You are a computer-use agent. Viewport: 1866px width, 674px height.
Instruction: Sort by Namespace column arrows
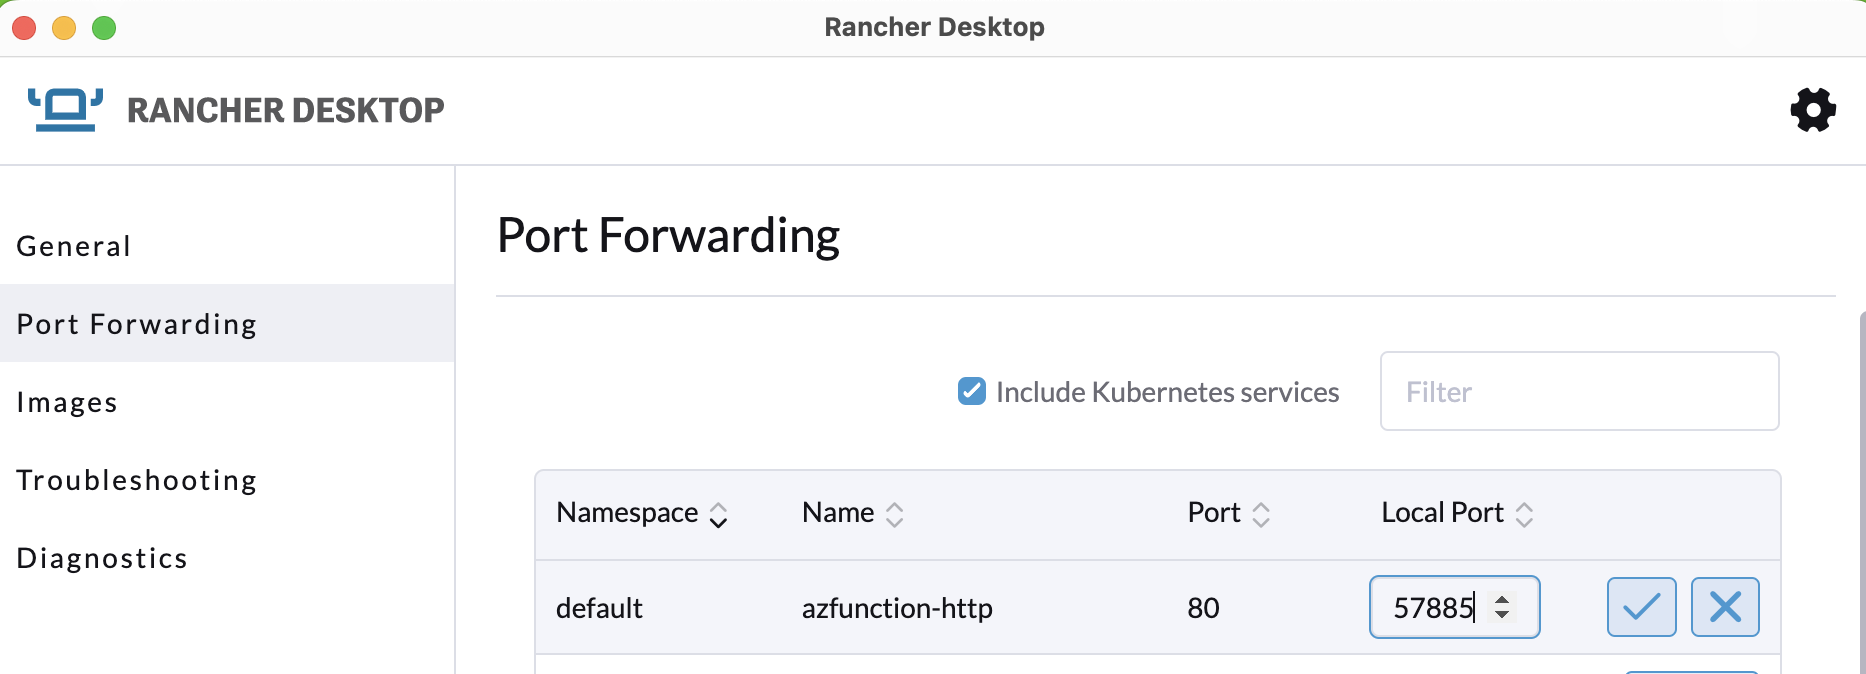pyautogui.click(x=718, y=515)
